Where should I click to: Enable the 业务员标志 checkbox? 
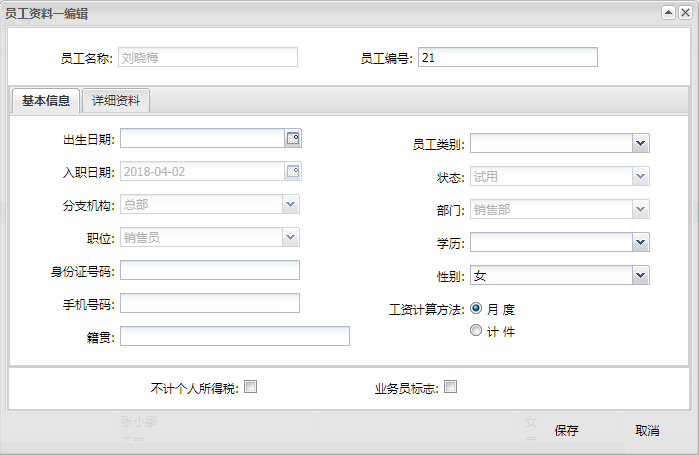451,387
